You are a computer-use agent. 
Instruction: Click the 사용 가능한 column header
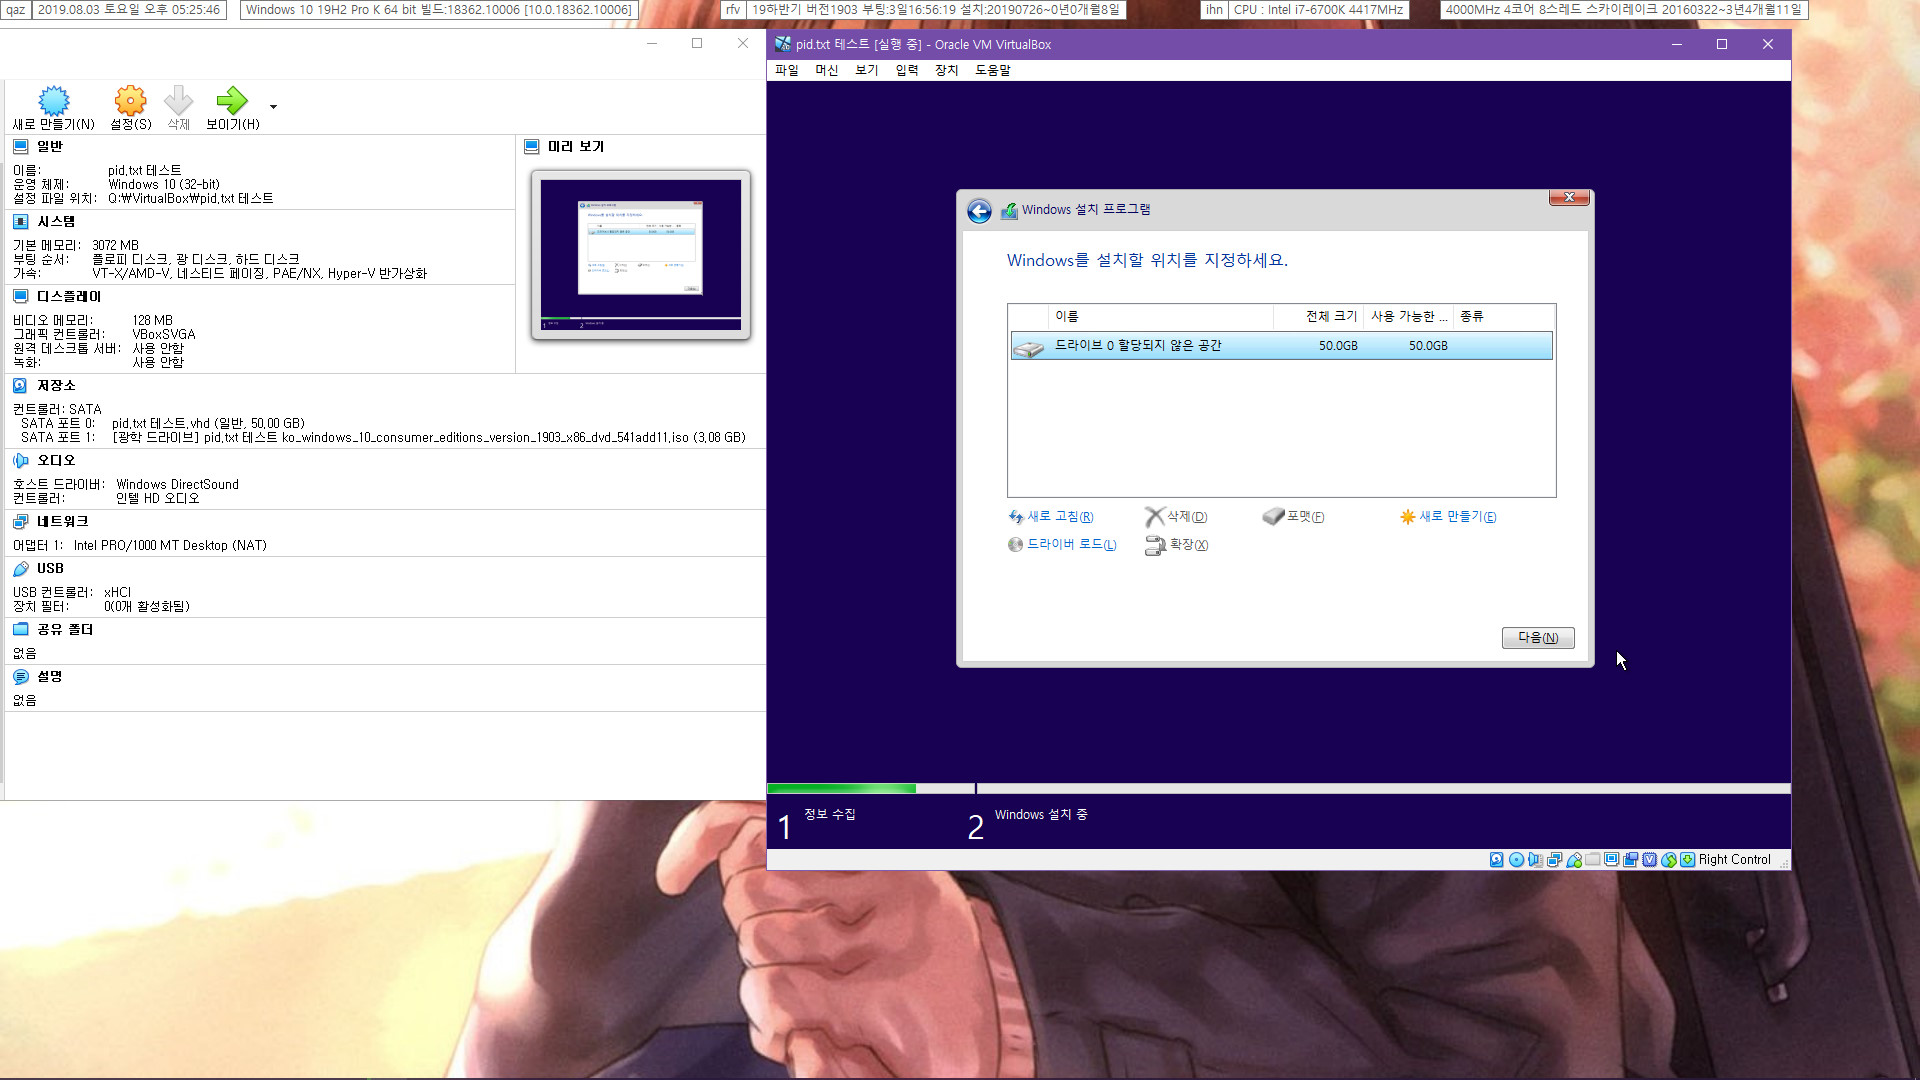click(1408, 317)
